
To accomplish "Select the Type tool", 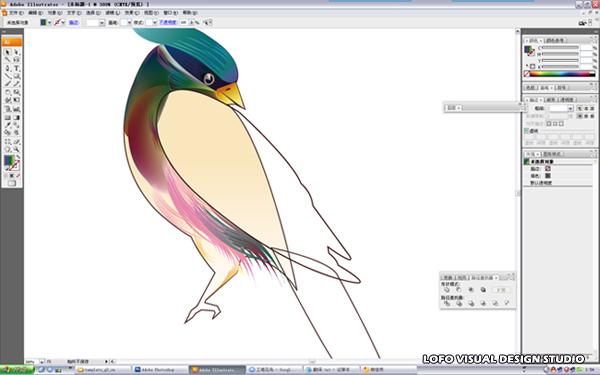I will (x=16, y=68).
